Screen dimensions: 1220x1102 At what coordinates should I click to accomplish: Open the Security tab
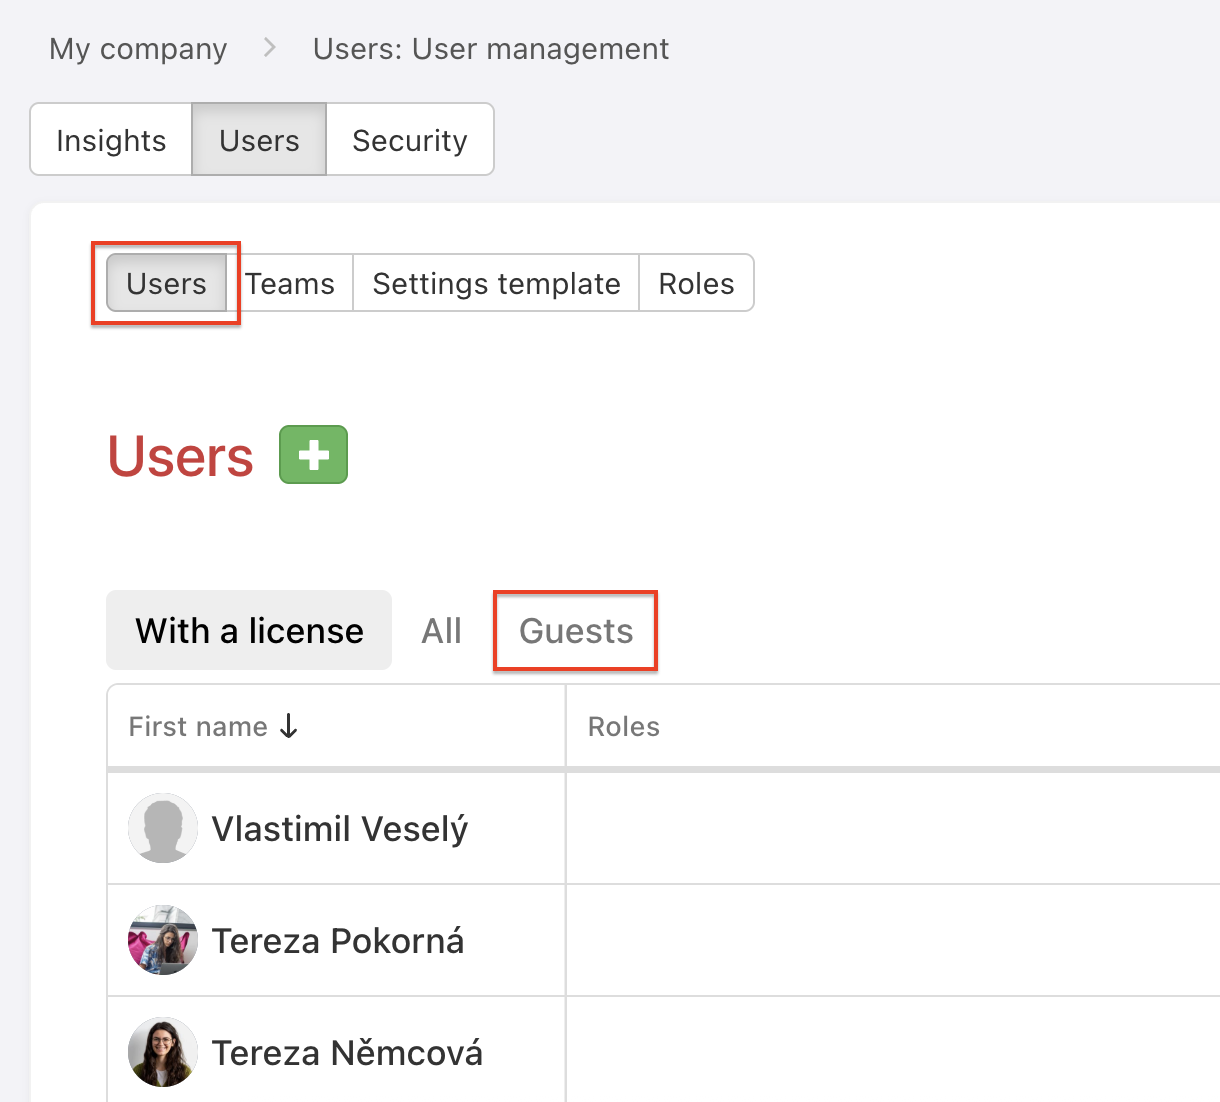pos(410,140)
